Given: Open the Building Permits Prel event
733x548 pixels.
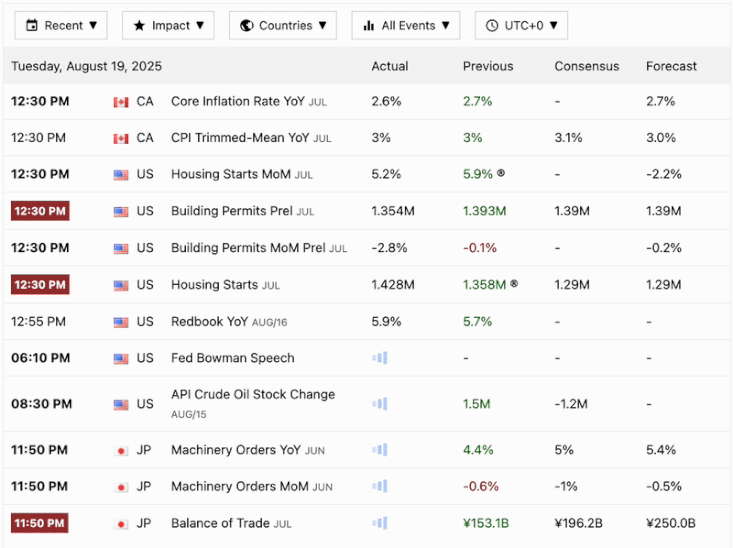Looking at the screenshot, I should coord(232,211).
